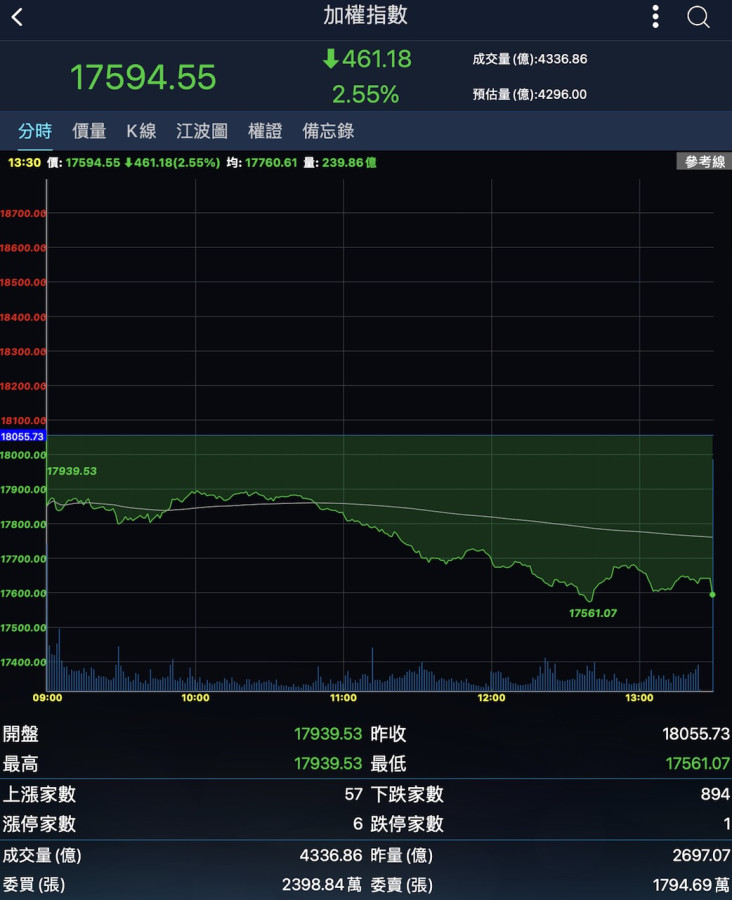732x900 pixels.
Task: Switch to the 分時 tab
Action: (x=35, y=131)
